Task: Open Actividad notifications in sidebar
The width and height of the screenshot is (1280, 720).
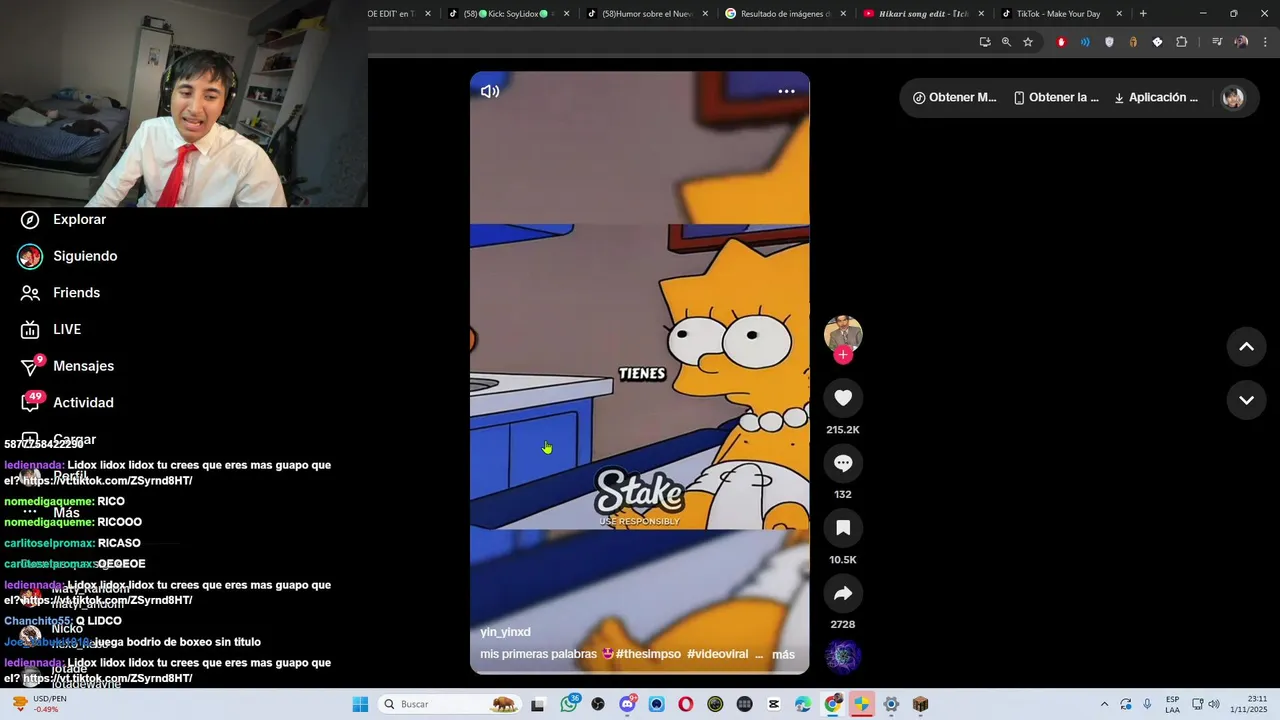Action: [66, 403]
